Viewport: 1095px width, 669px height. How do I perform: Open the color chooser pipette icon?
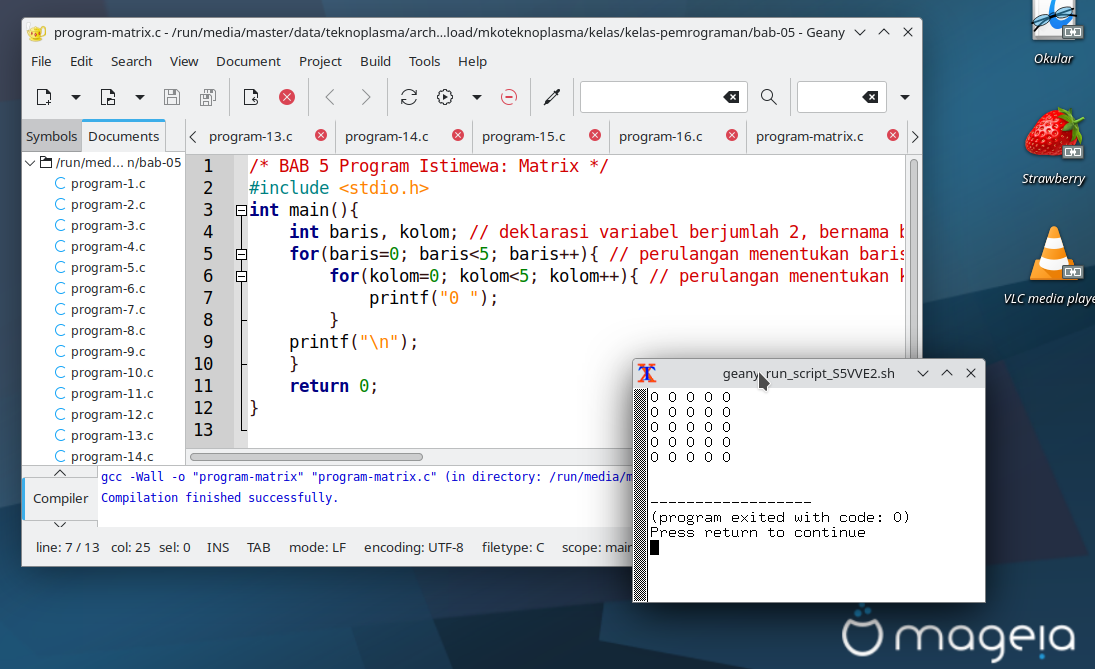pyautogui.click(x=552, y=97)
